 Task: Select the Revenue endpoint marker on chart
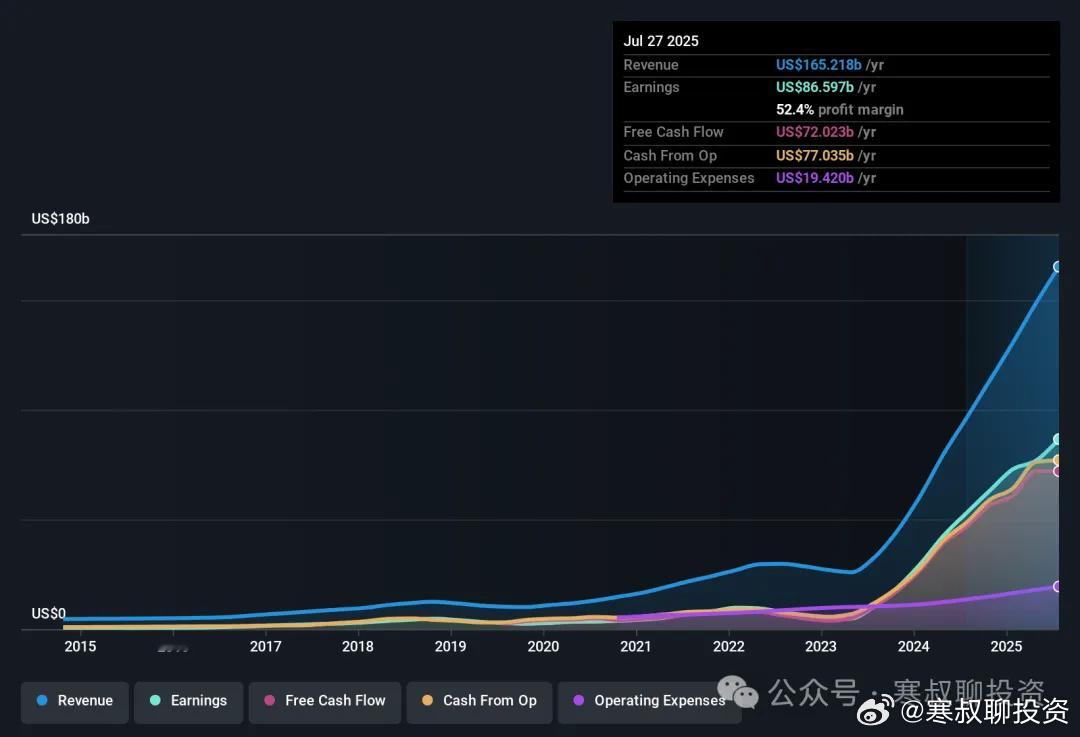[x=1057, y=267]
